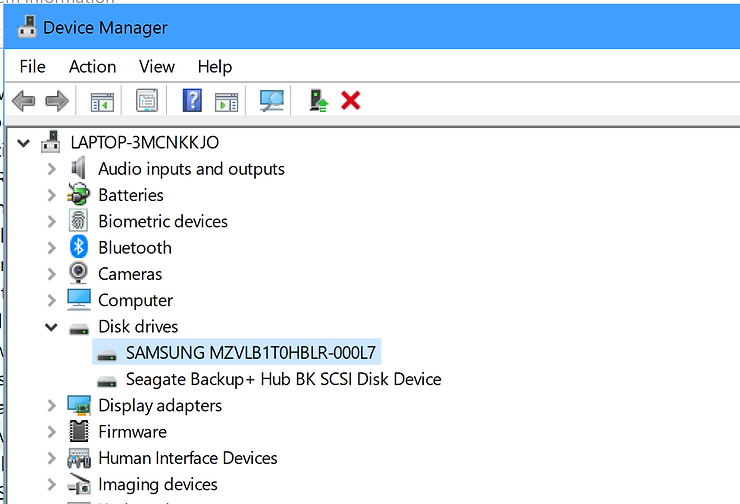Click the computer icon beside LAPTOP-3MCNKKJO
740x504 pixels.
click(50, 142)
